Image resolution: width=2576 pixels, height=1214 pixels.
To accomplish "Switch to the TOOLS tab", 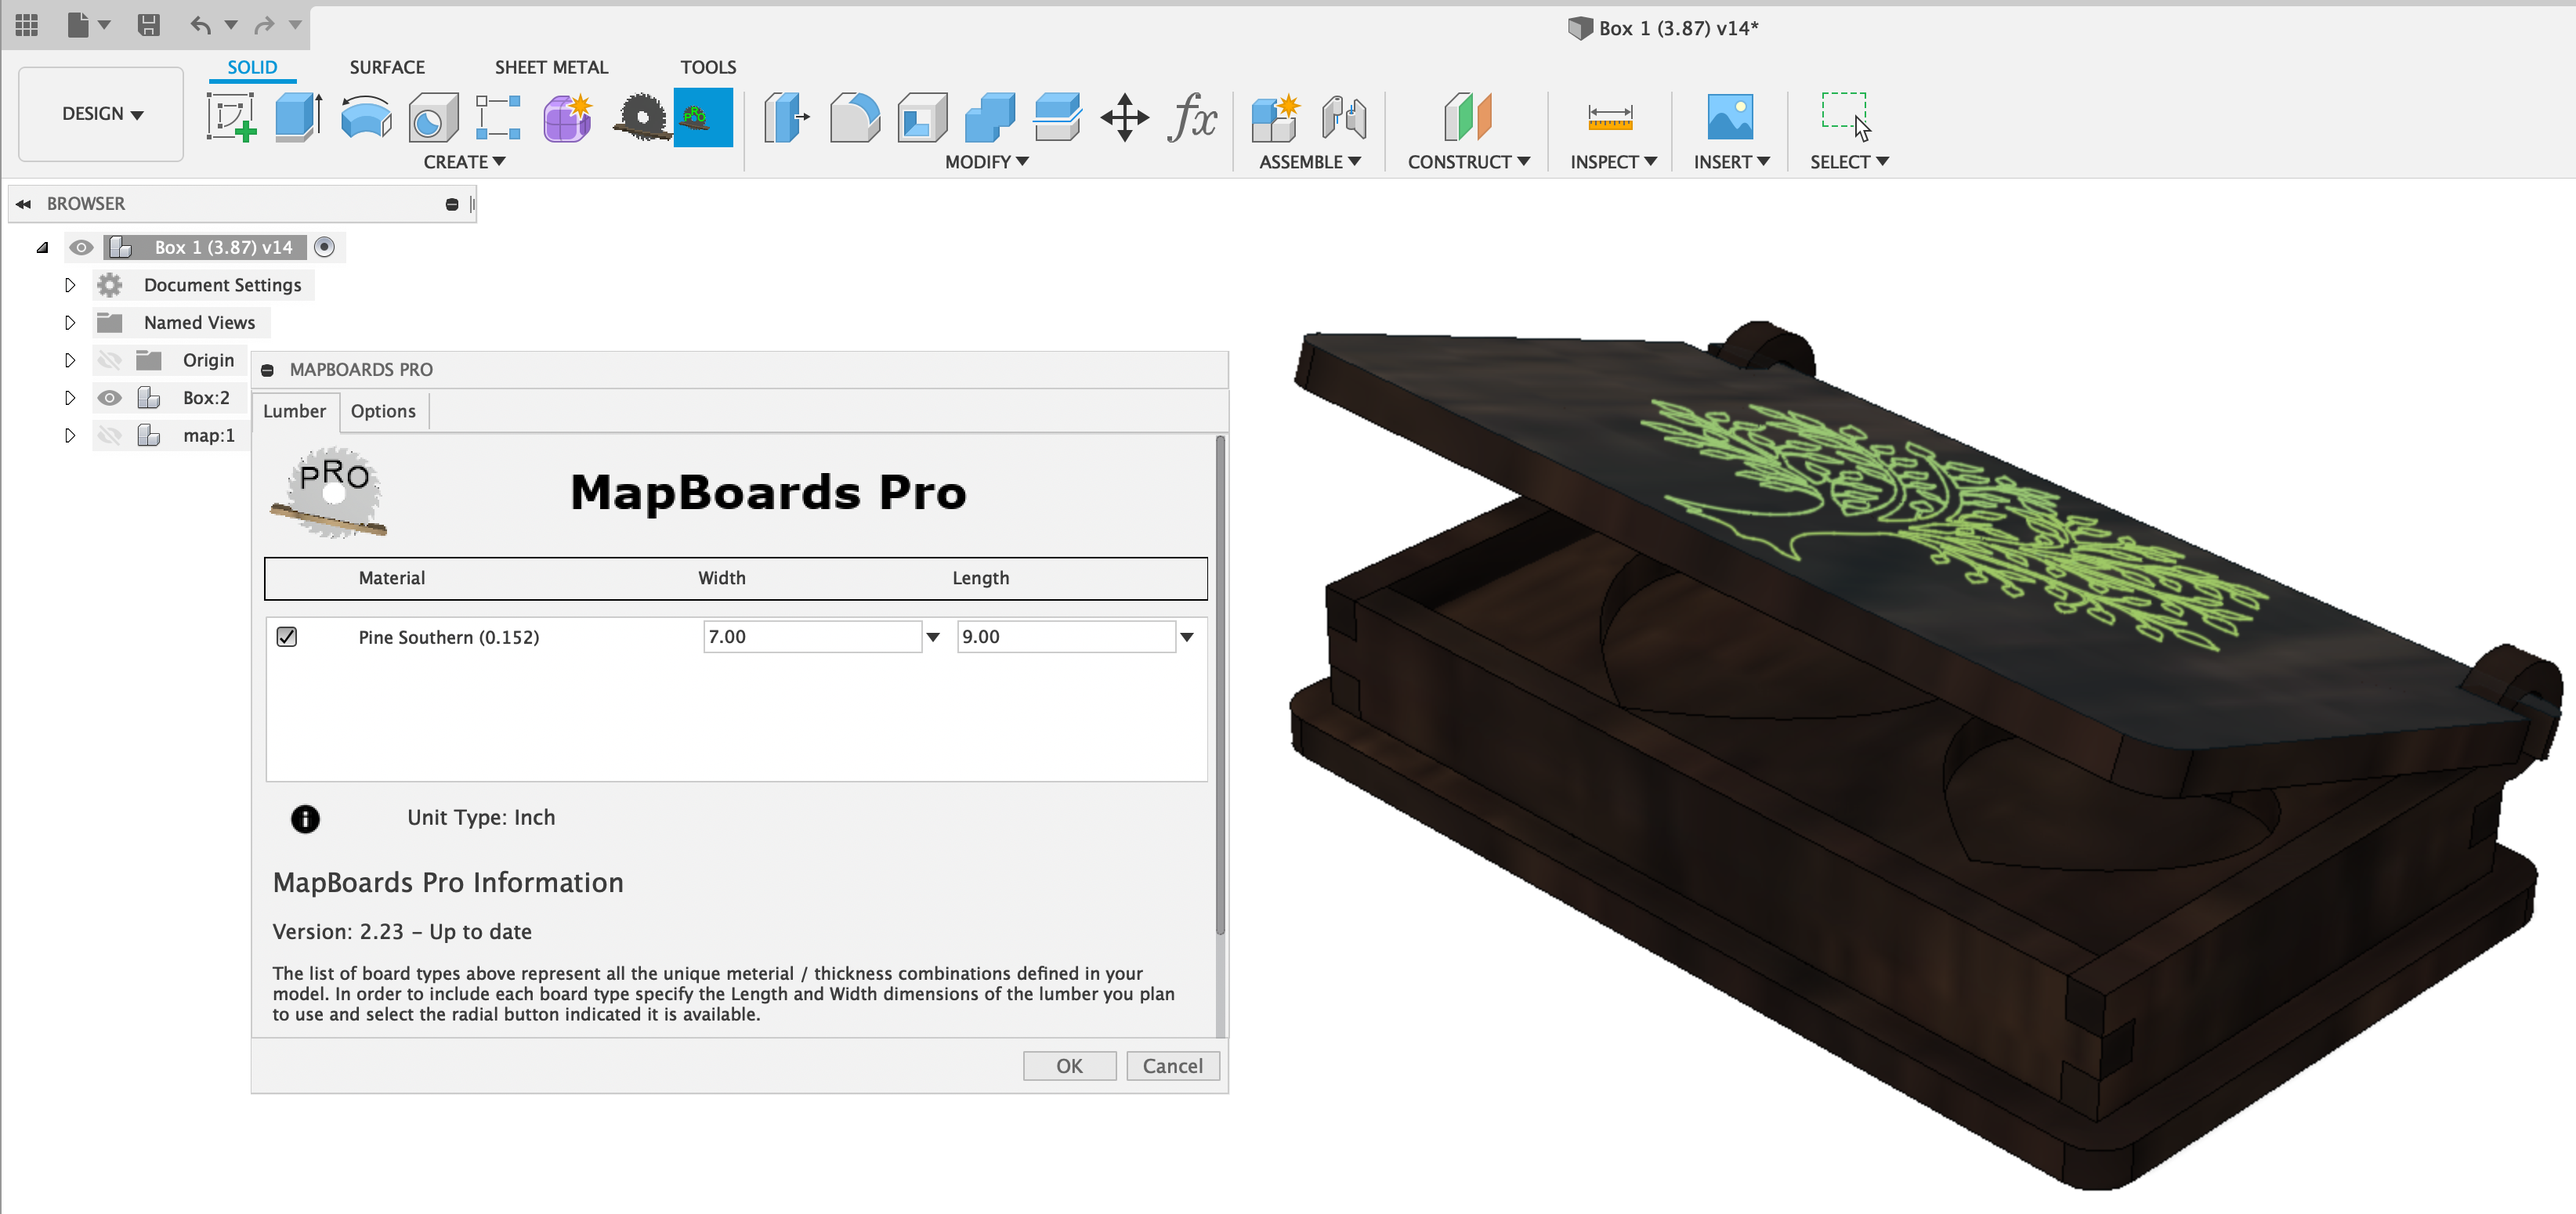I will tap(708, 67).
